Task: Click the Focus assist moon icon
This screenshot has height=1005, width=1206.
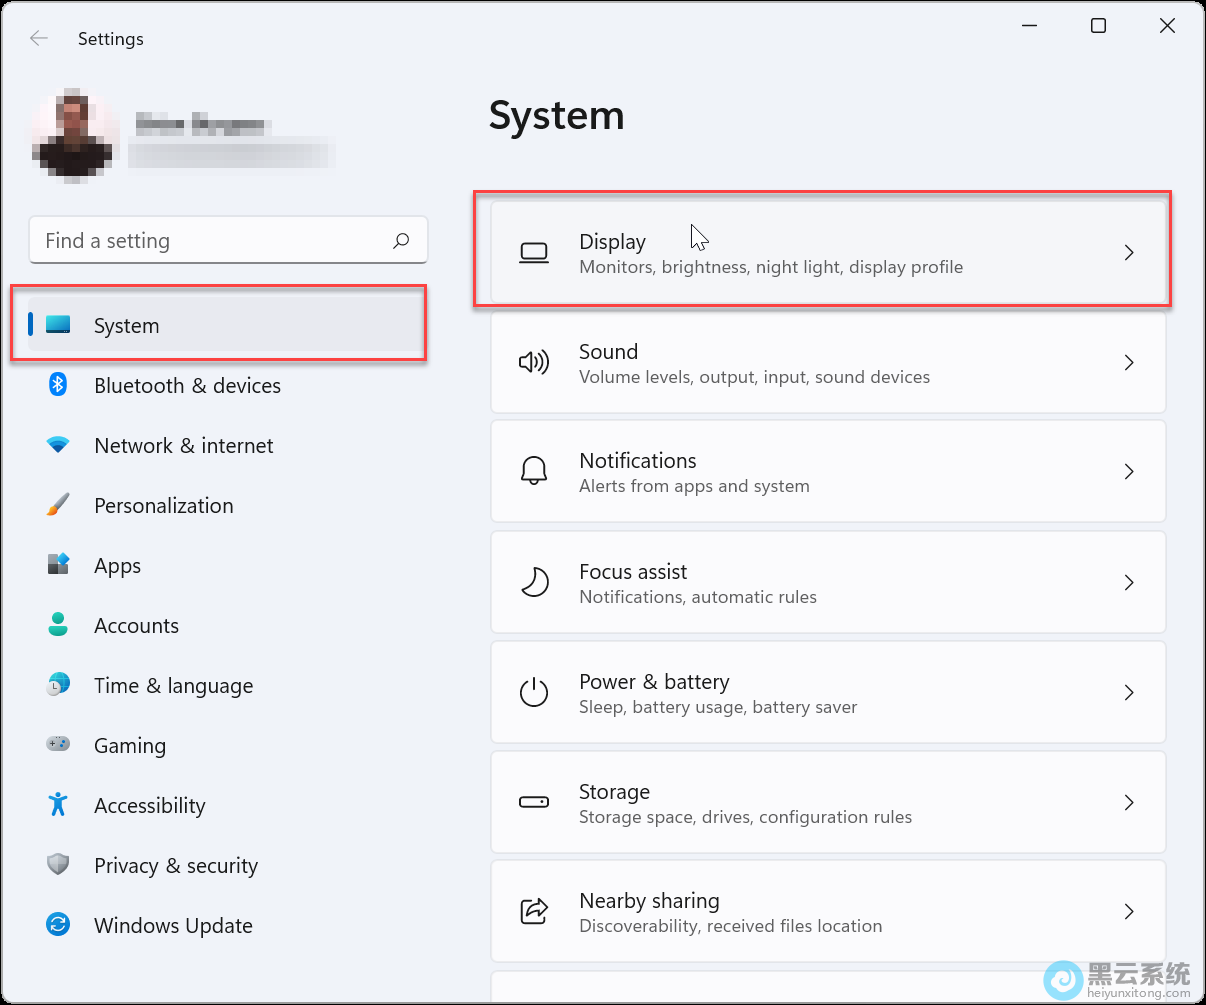Action: click(534, 582)
